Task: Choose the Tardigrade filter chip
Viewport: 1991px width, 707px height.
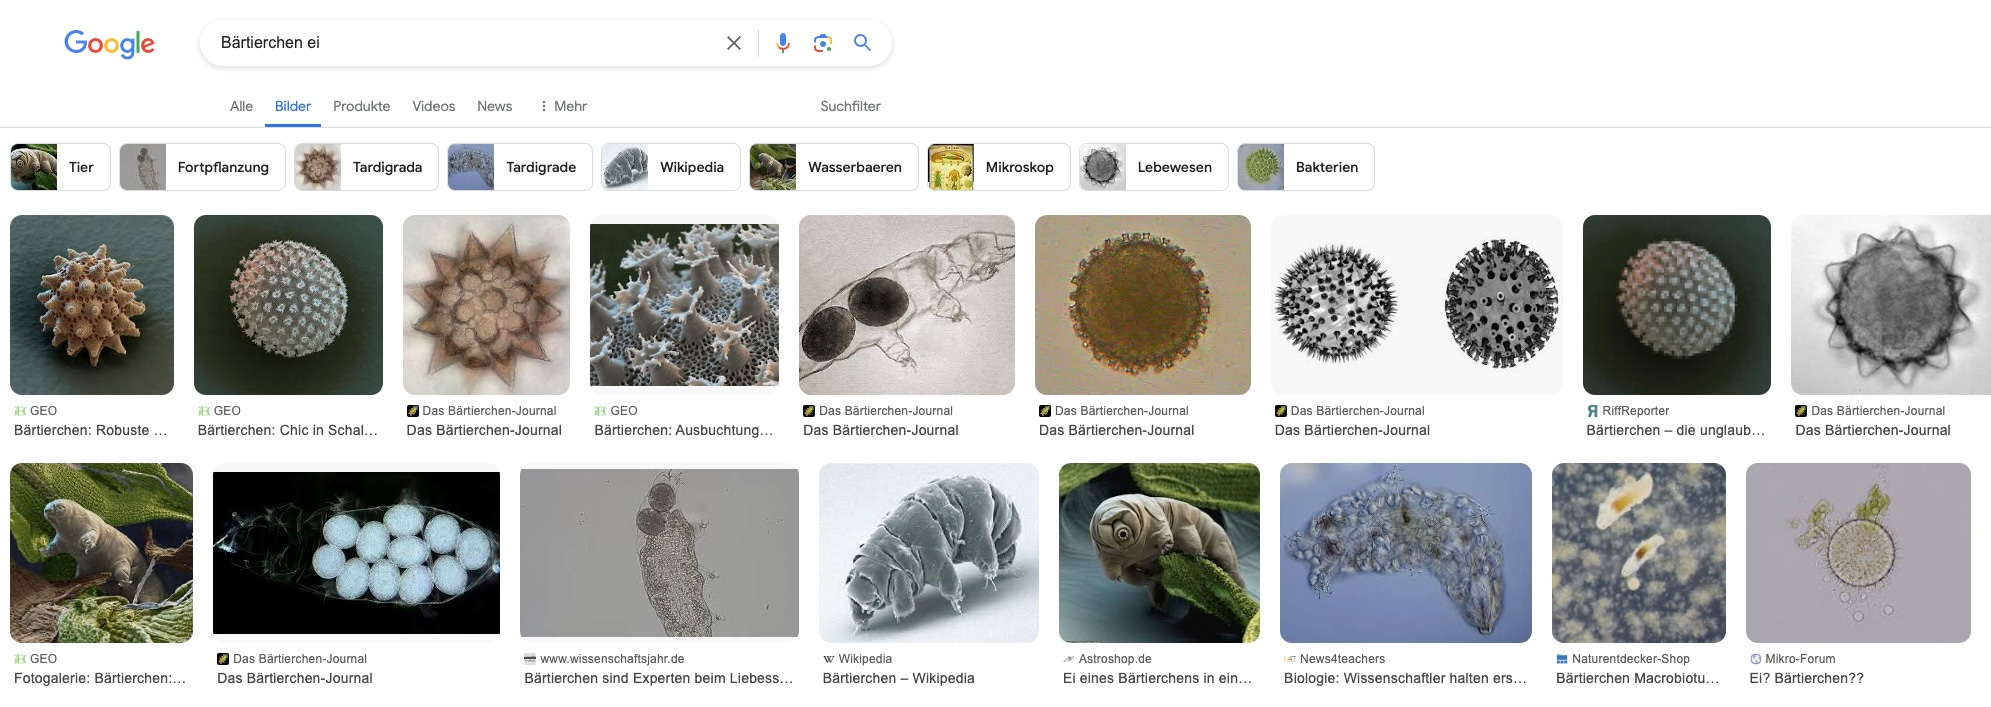Action: 520,167
